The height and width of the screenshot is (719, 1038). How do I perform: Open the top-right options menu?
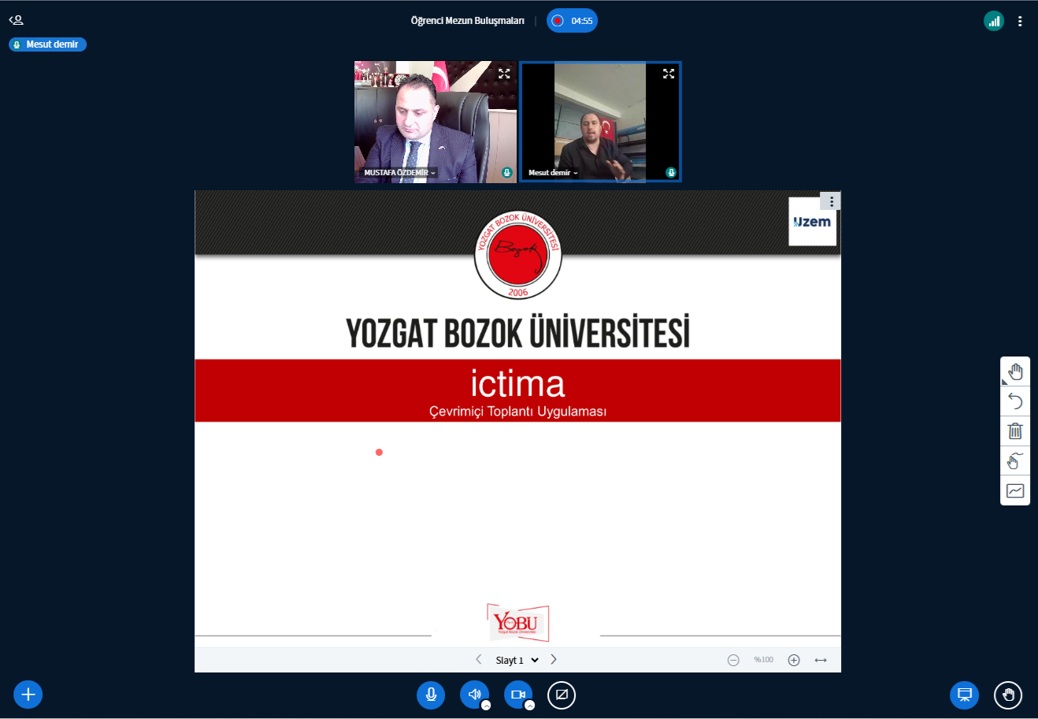point(1020,21)
